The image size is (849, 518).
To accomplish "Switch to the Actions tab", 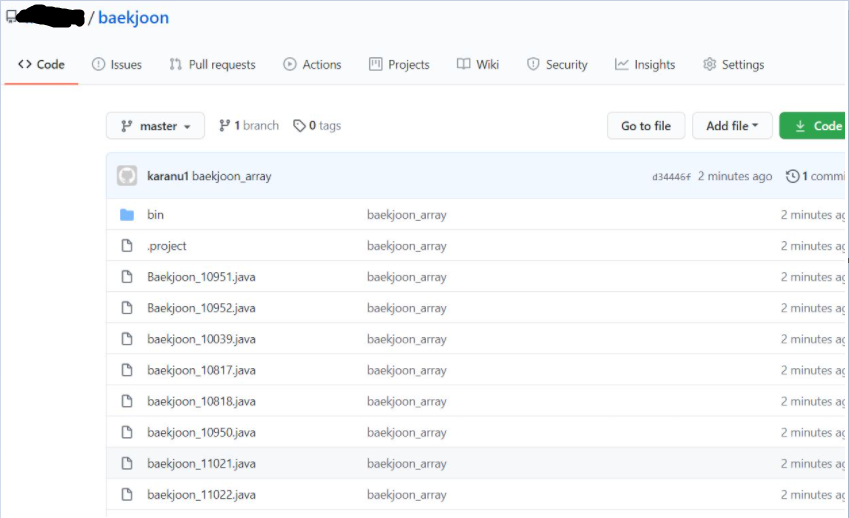I will pos(312,64).
